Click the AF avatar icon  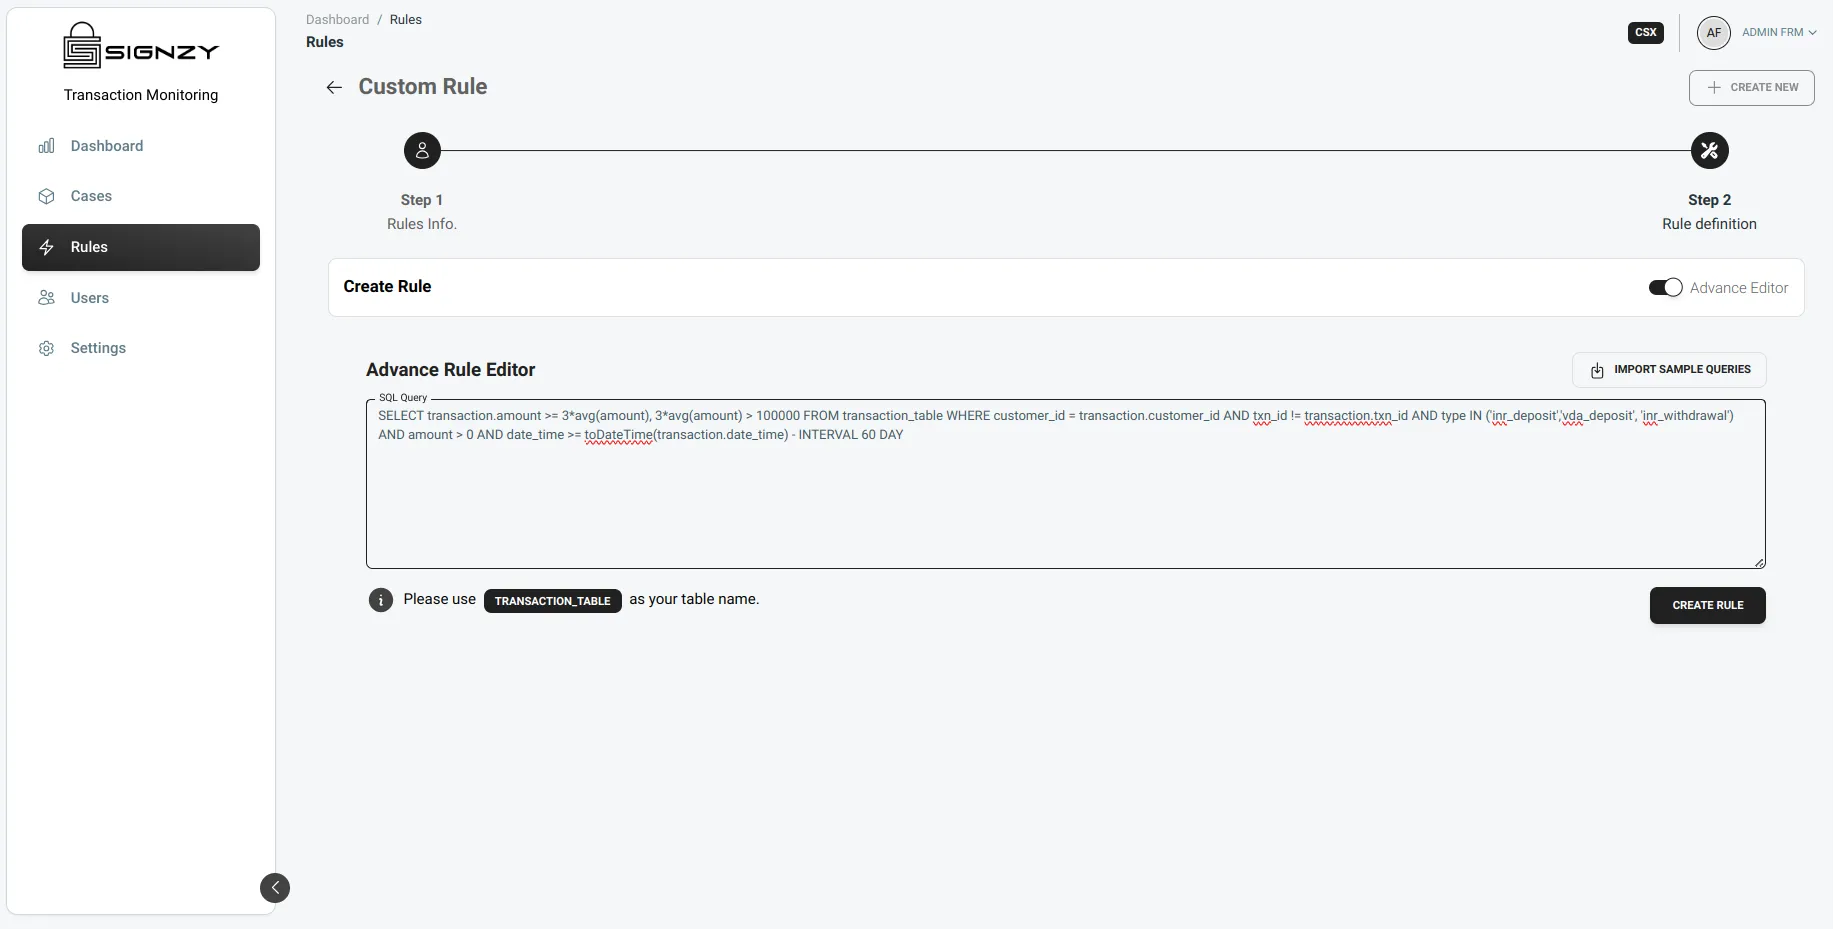pos(1713,33)
